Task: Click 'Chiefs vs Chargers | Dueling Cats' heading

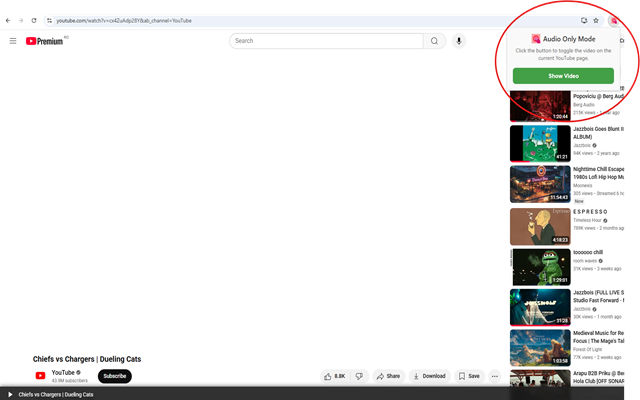Action: click(87, 359)
